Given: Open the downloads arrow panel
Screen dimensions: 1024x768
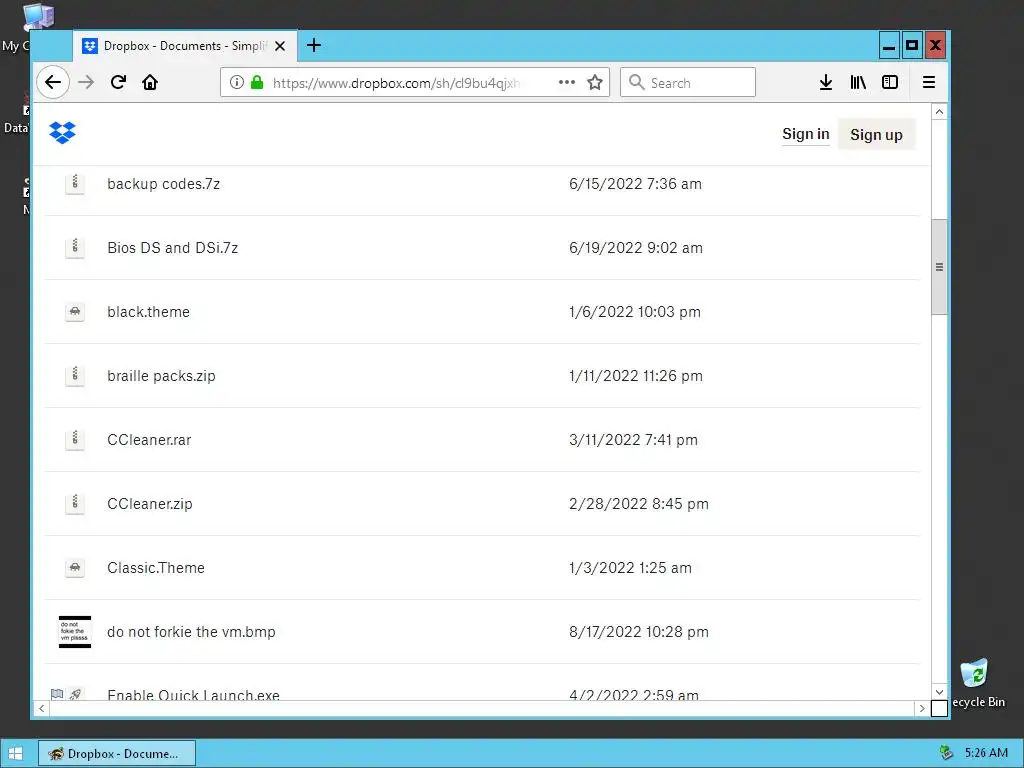Looking at the screenshot, I should (x=825, y=82).
